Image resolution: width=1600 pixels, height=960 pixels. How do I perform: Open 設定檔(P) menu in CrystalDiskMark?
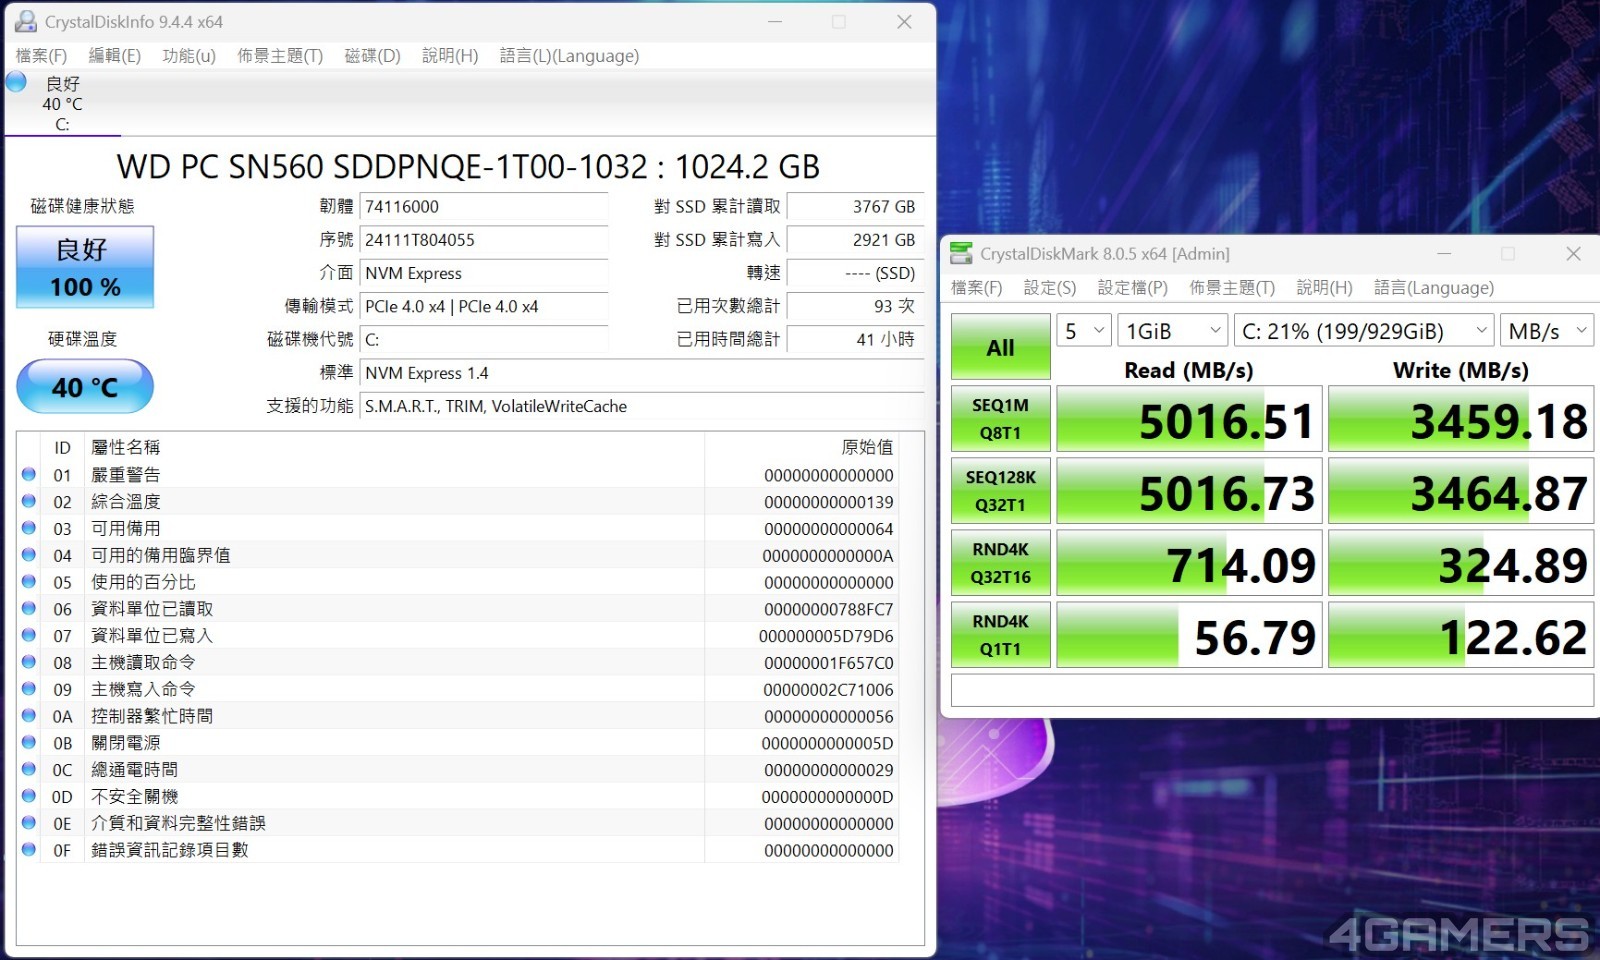coord(1132,288)
